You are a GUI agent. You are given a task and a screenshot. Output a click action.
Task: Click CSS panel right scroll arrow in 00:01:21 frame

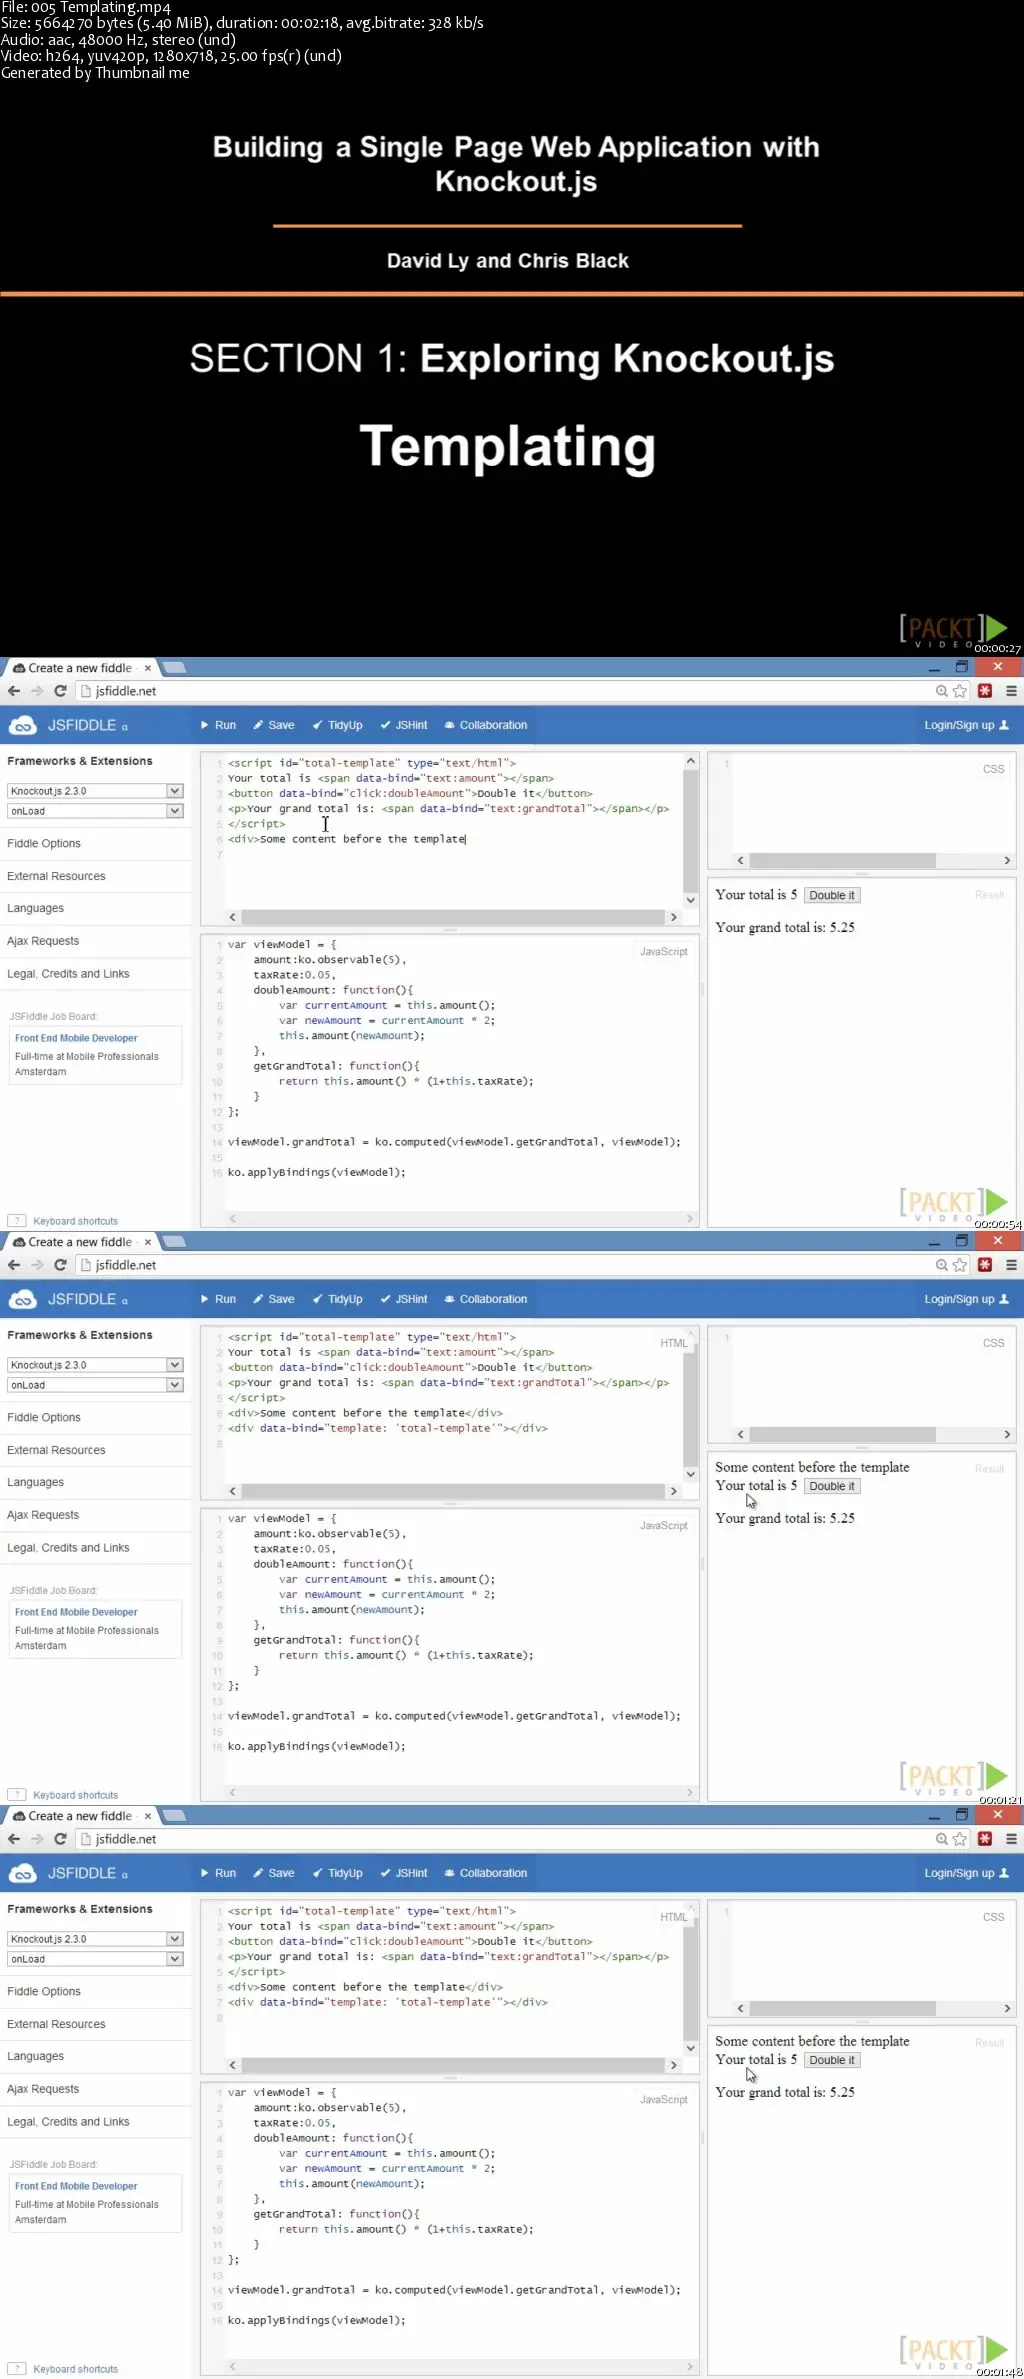1007,1435
